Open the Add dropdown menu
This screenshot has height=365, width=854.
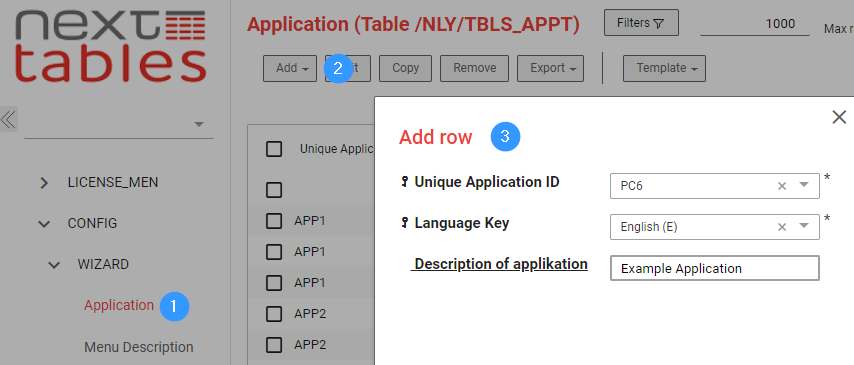coord(290,68)
